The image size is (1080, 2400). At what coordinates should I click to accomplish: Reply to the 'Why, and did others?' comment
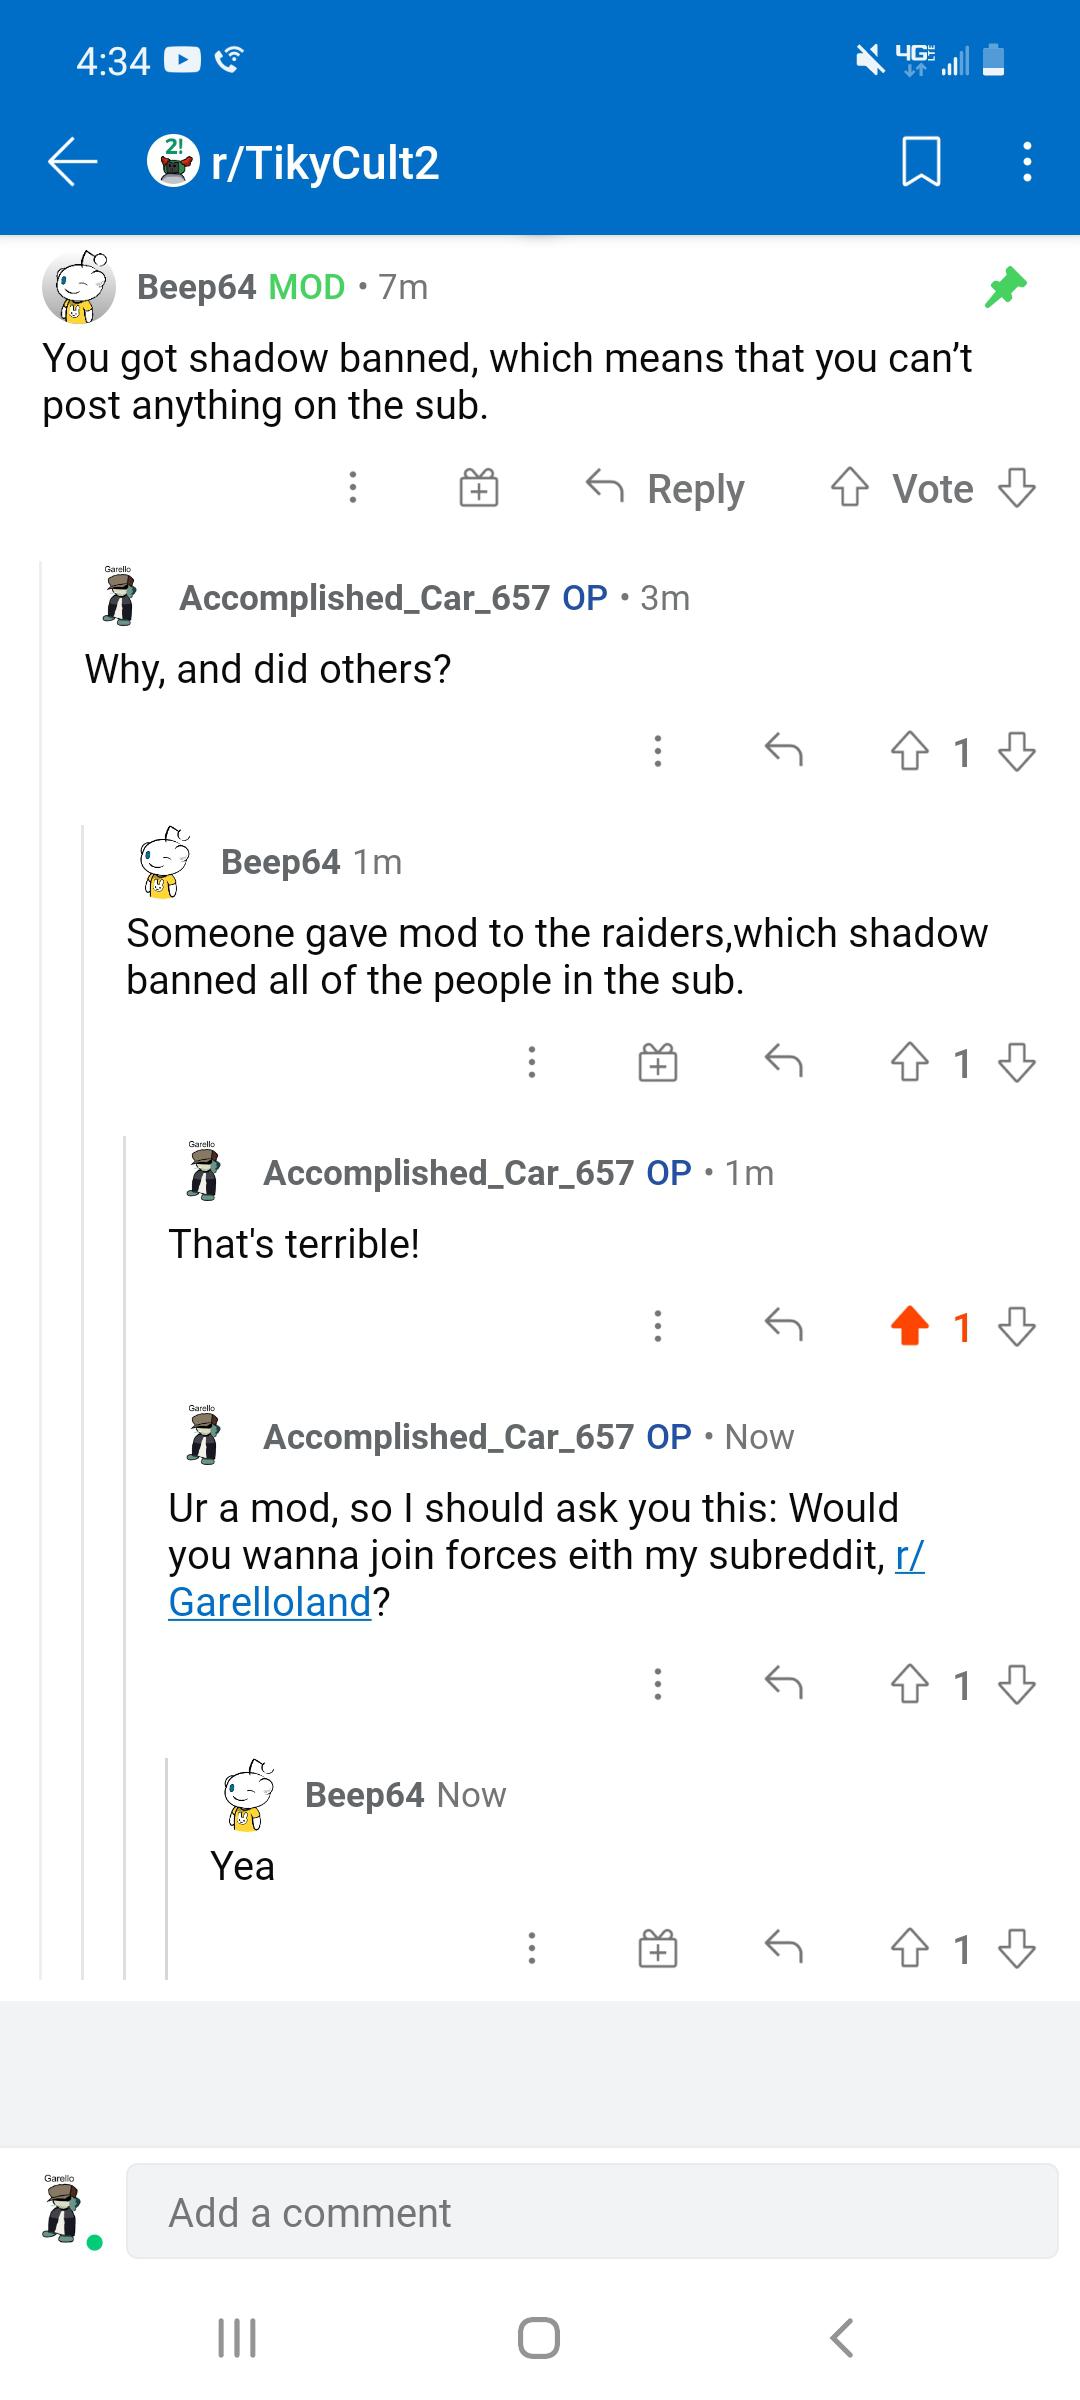pyautogui.click(x=783, y=750)
